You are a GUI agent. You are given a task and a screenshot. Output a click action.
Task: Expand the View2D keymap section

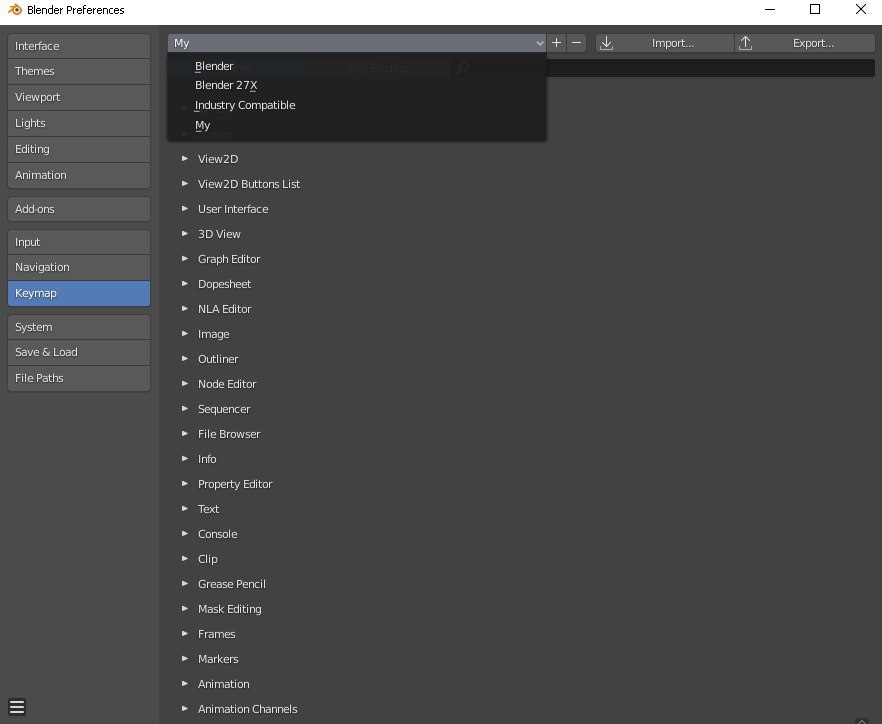click(x=184, y=159)
